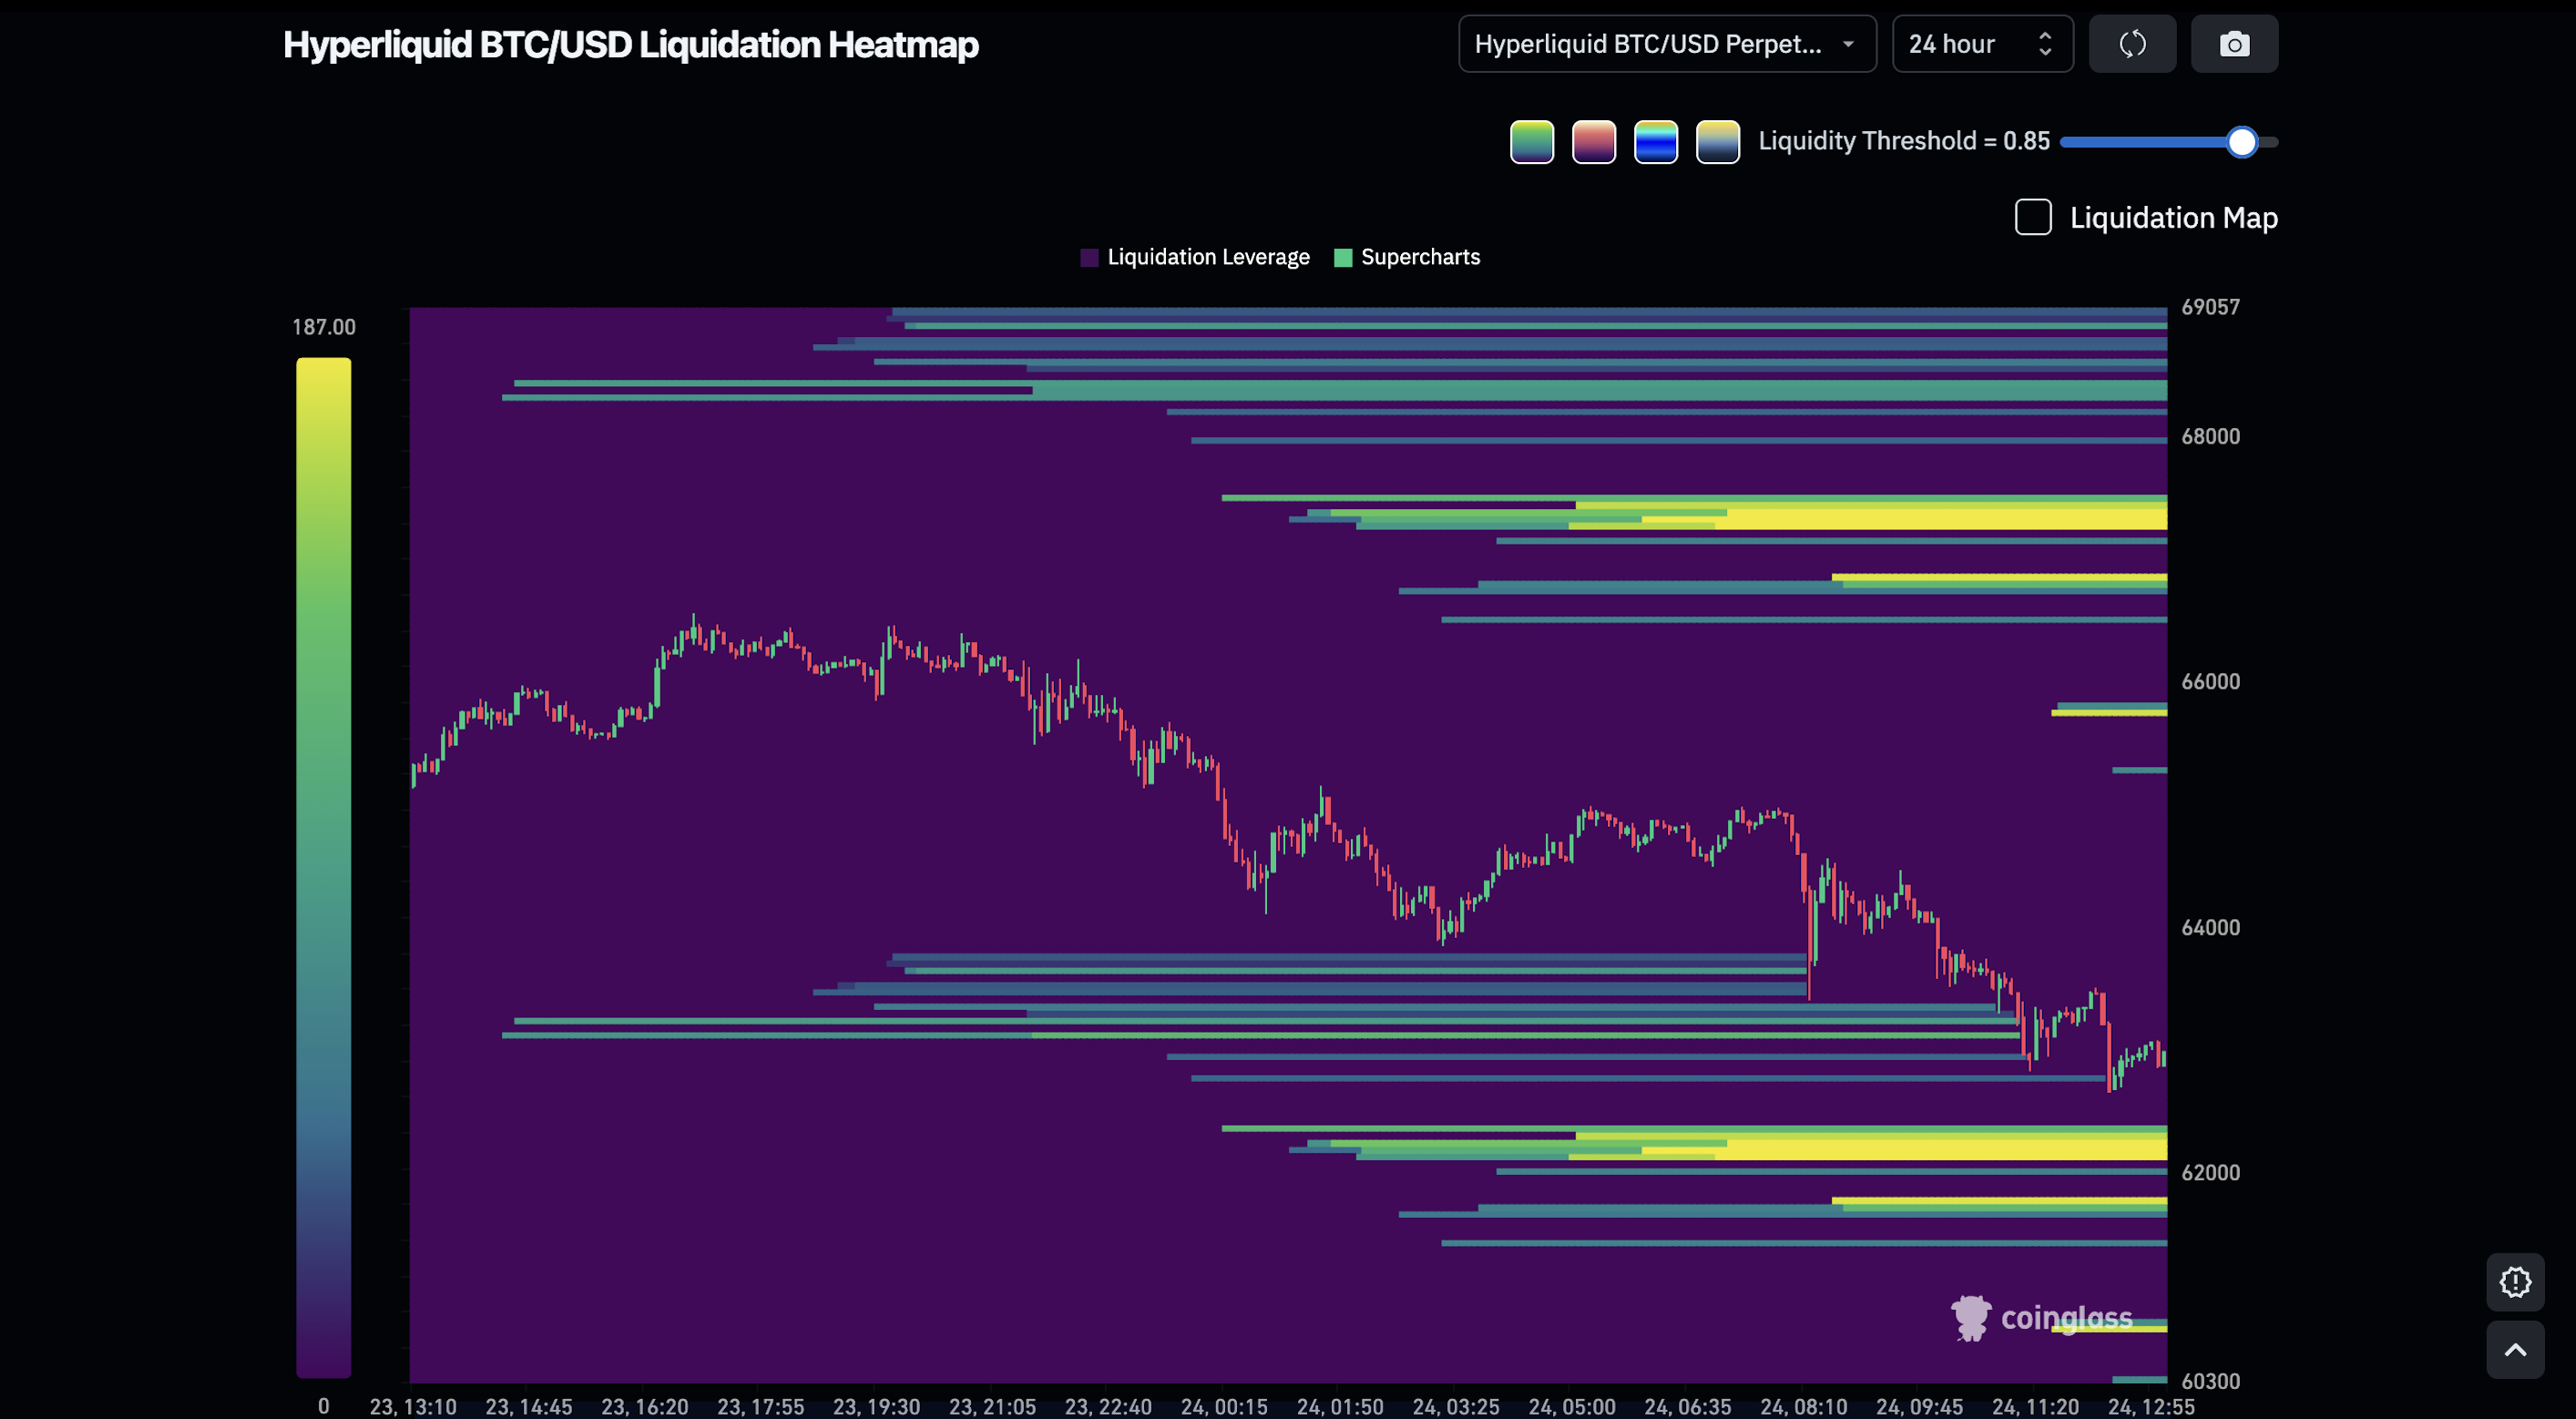2576x1419 pixels.
Task: Toggle the Liquidation Leverage legend item
Action: pyautogui.click(x=1194, y=257)
